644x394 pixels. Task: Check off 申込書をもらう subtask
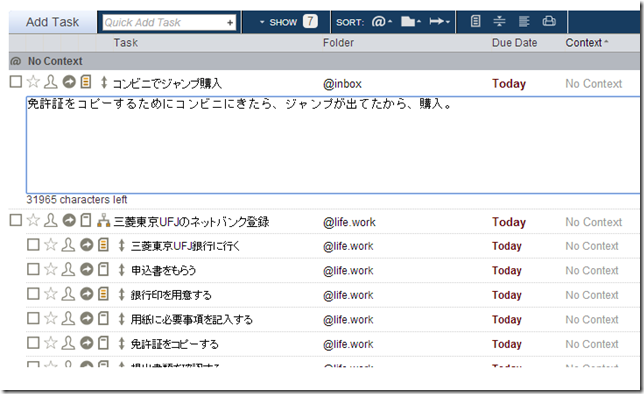pos(33,269)
